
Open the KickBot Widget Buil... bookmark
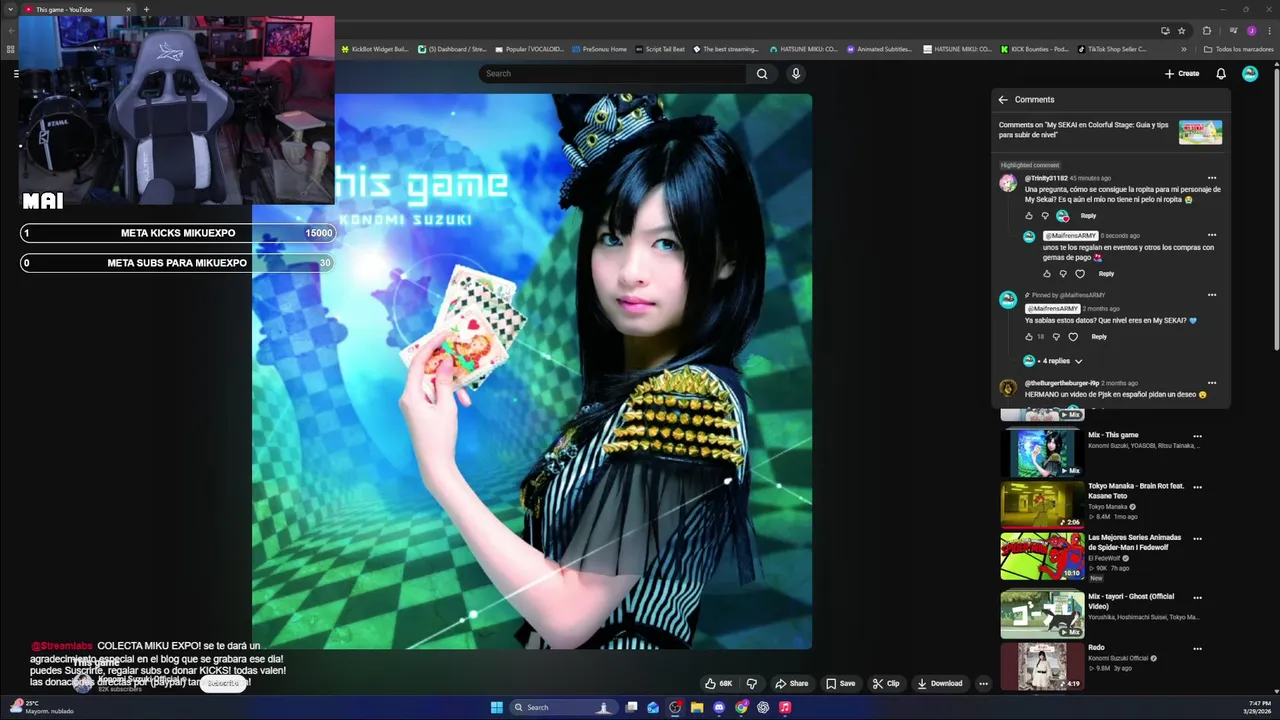coord(374,49)
